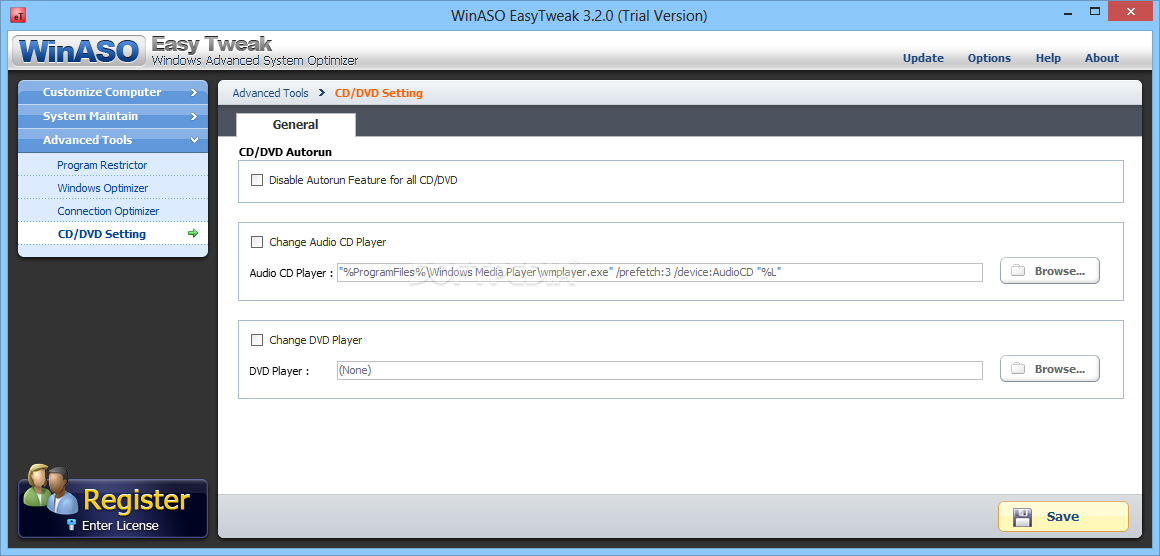The width and height of the screenshot is (1160, 556).
Task: Tick the Change DVD Player checkbox
Action: [257, 340]
